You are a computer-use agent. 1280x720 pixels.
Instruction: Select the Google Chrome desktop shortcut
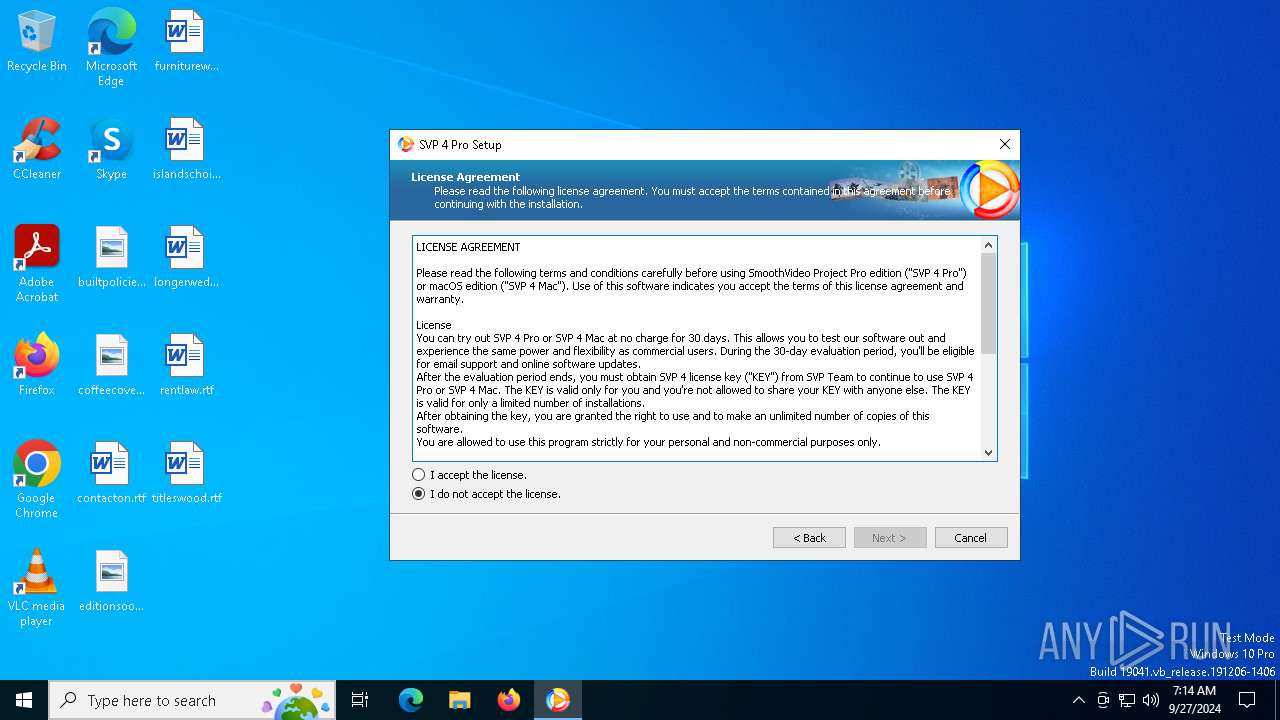click(37, 480)
